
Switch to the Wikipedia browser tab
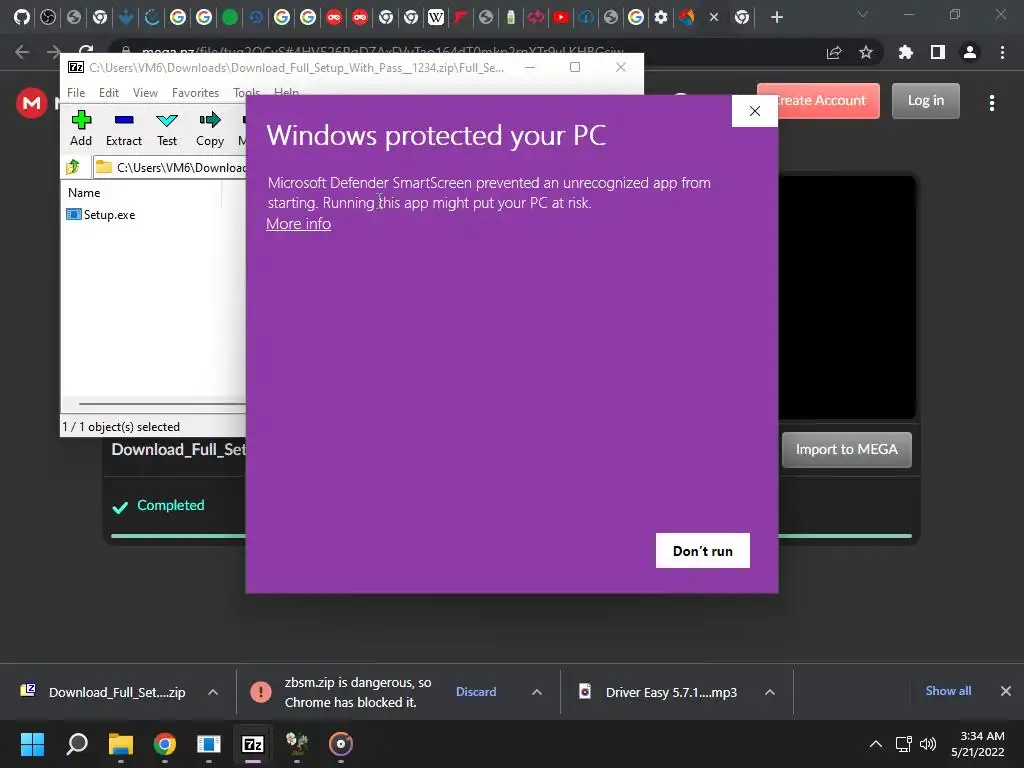tap(436, 17)
